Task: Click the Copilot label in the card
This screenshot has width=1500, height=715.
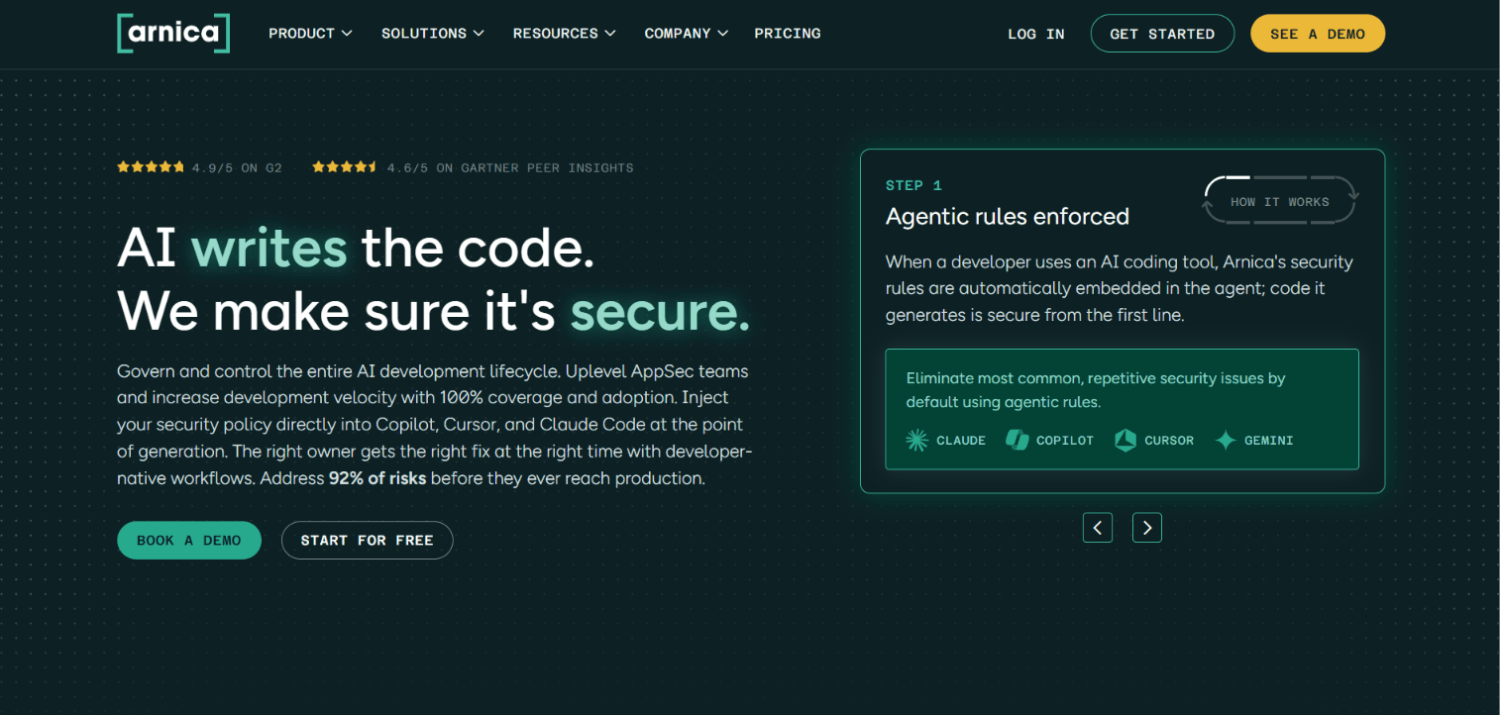Action: [1065, 440]
